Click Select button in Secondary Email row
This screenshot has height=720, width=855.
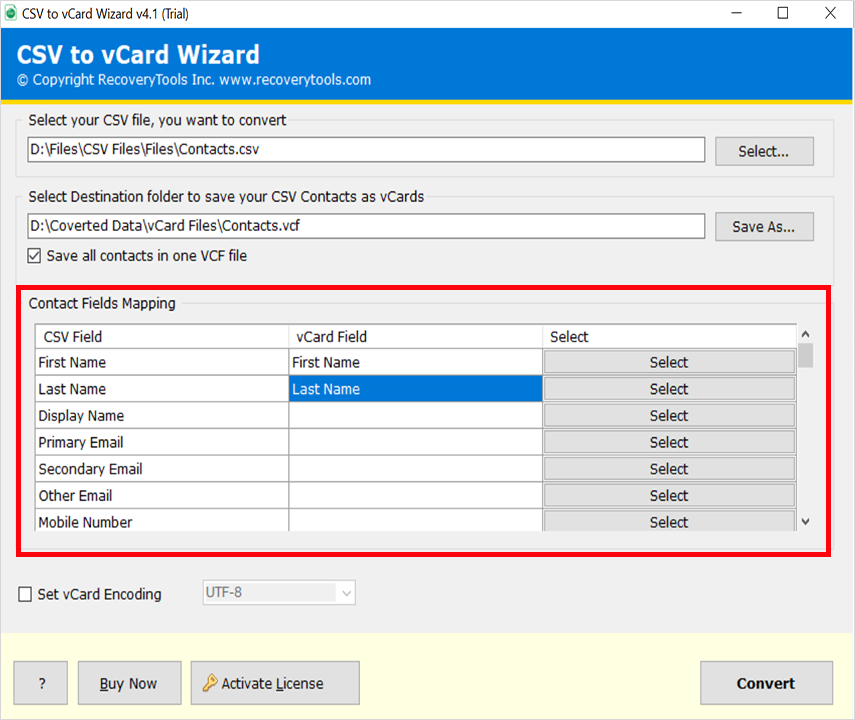pos(669,469)
